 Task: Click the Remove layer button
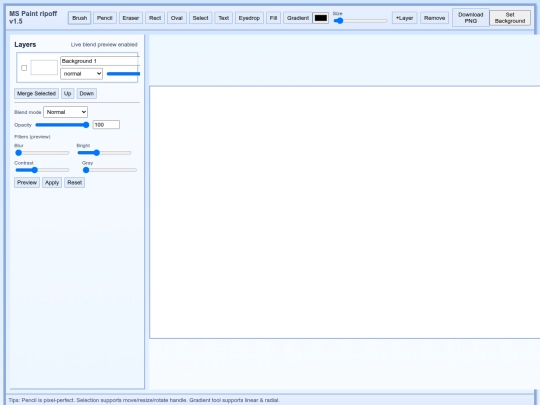[x=435, y=18]
